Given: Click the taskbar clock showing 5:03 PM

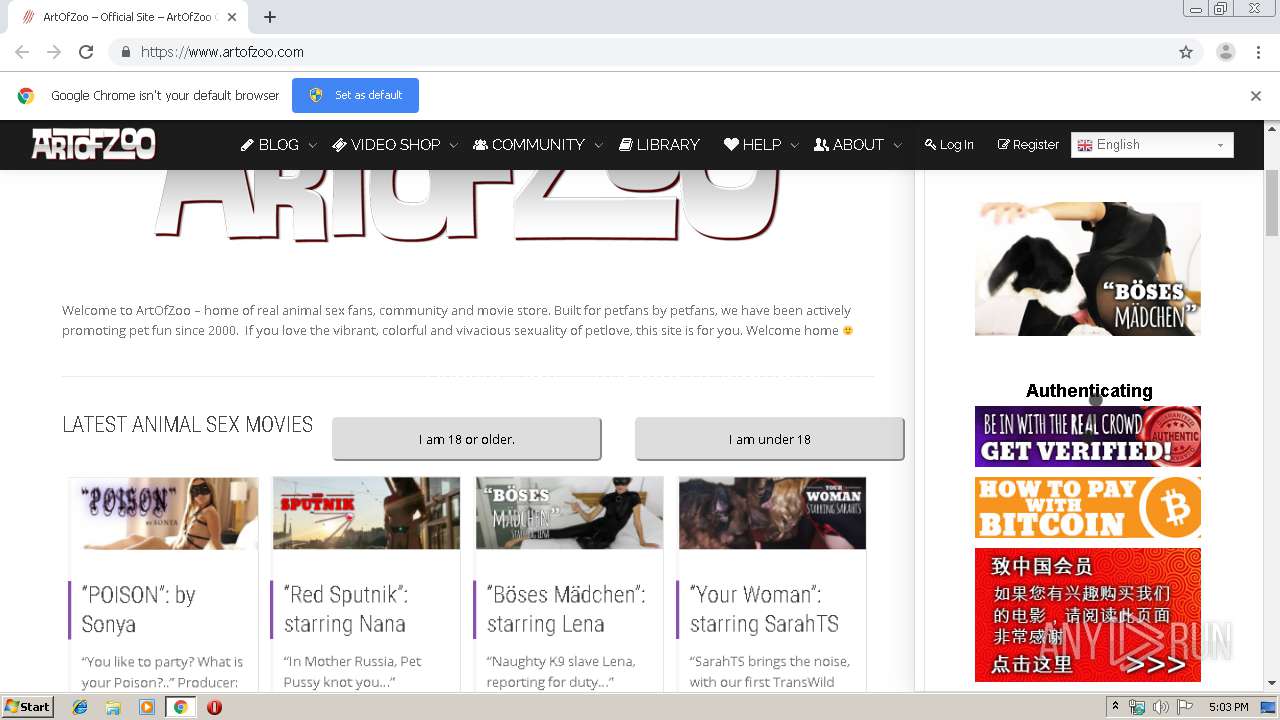Looking at the screenshot, I should [x=1228, y=707].
